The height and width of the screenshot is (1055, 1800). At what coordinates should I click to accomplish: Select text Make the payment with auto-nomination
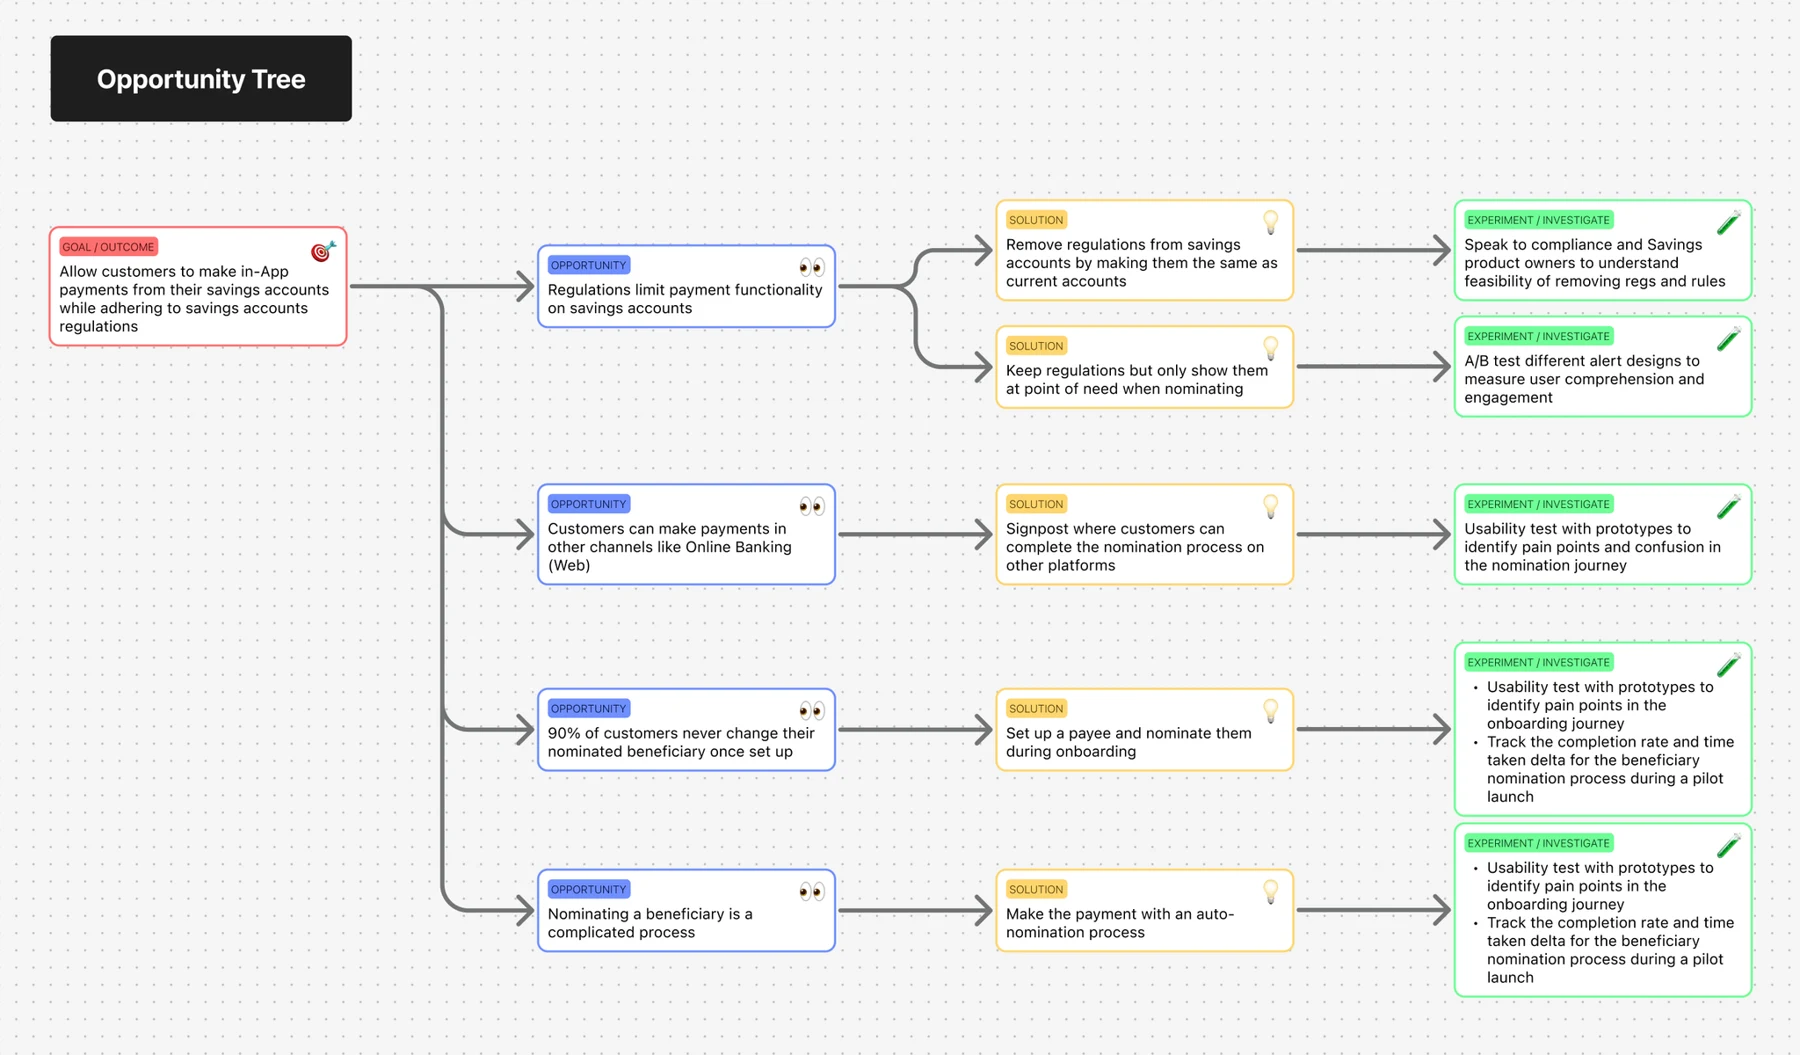click(1120, 923)
